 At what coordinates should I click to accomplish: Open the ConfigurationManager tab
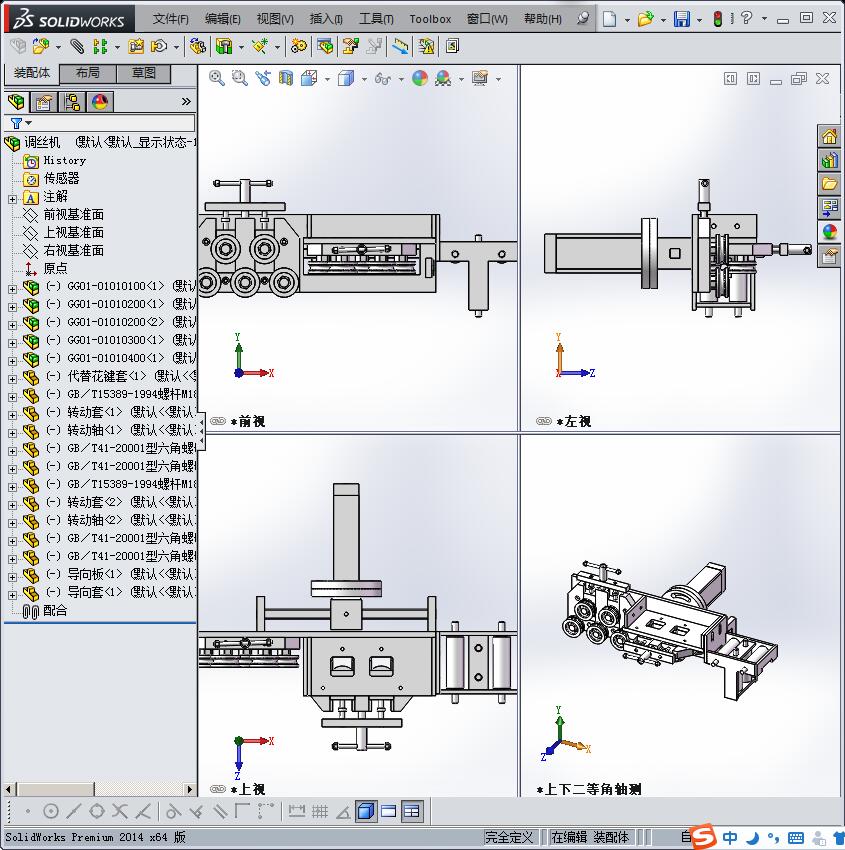(72, 101)
